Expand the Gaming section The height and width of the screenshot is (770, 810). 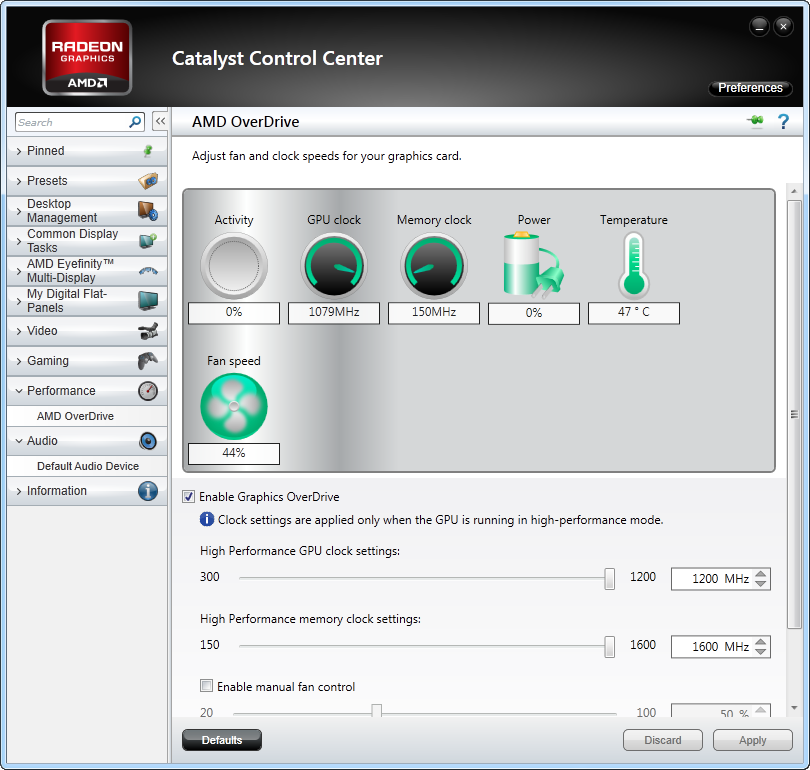87,360
